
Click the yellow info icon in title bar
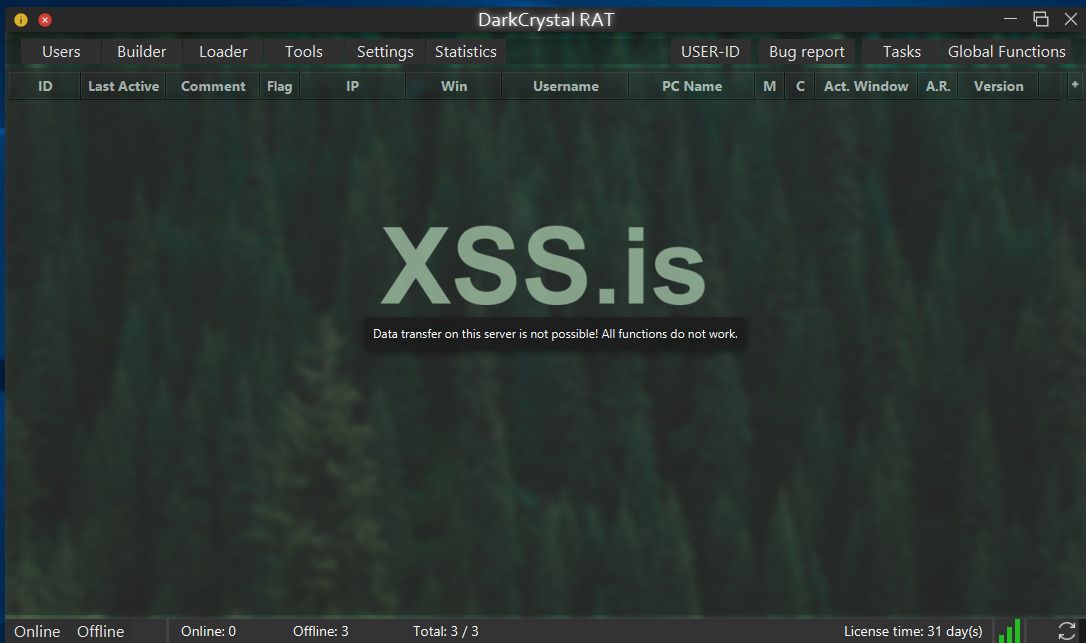coord(21,20)
